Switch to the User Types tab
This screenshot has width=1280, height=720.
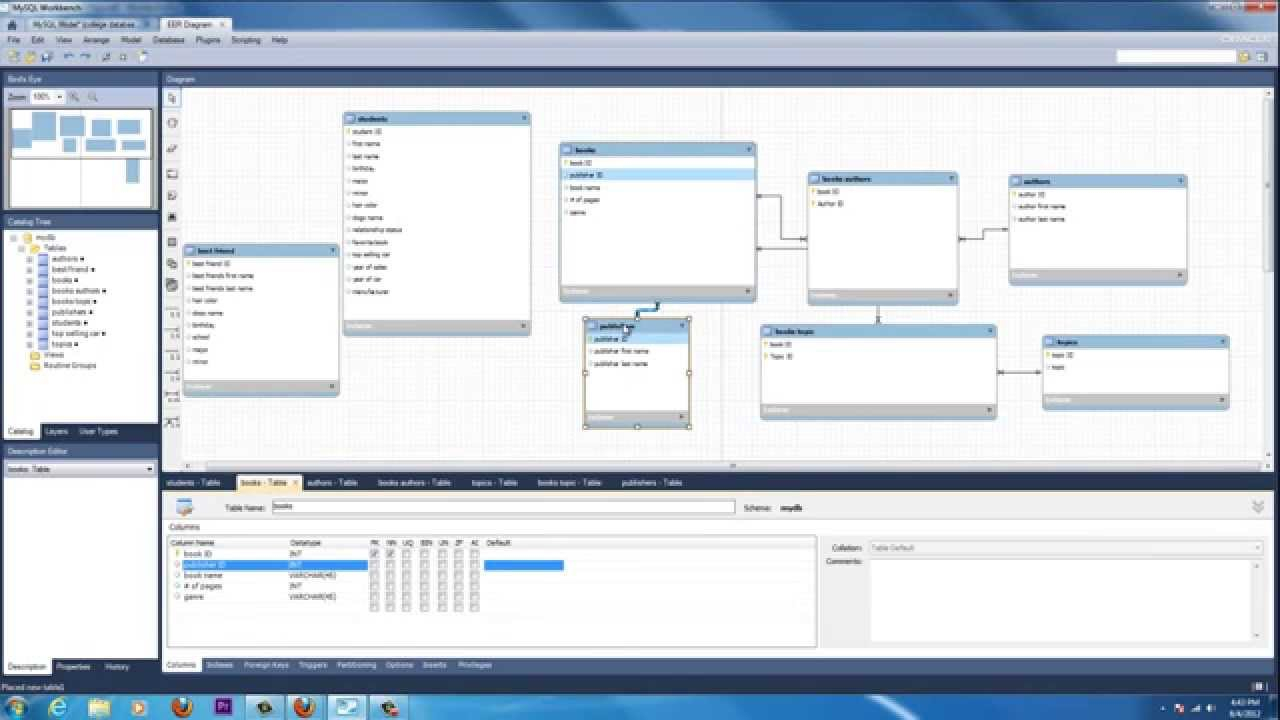98,431
